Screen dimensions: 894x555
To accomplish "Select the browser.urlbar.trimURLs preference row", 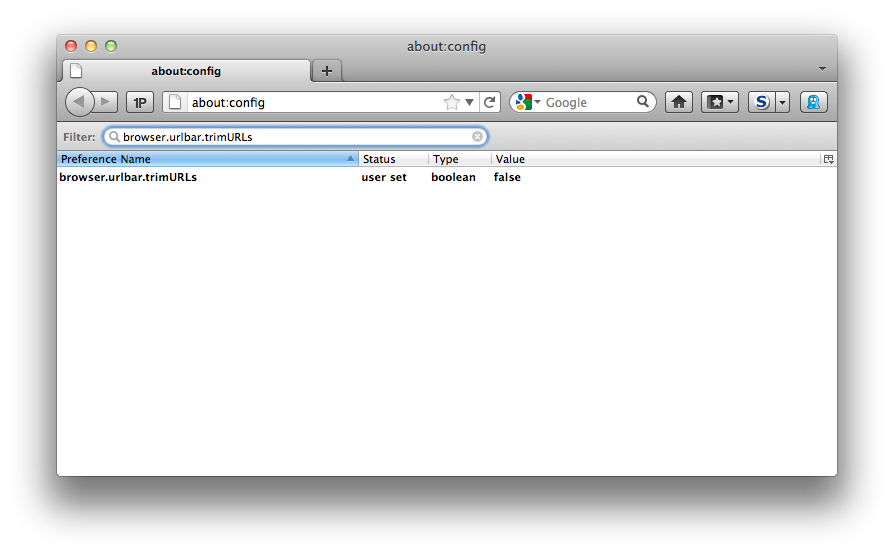I will [447, 177].
